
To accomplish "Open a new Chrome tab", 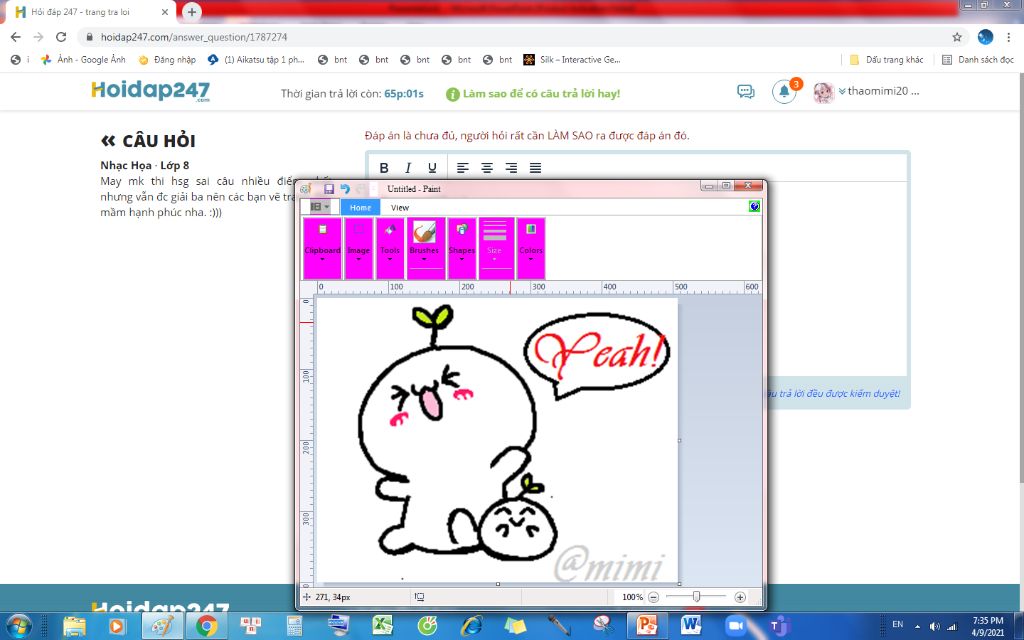I will click(x=191, y=12).
